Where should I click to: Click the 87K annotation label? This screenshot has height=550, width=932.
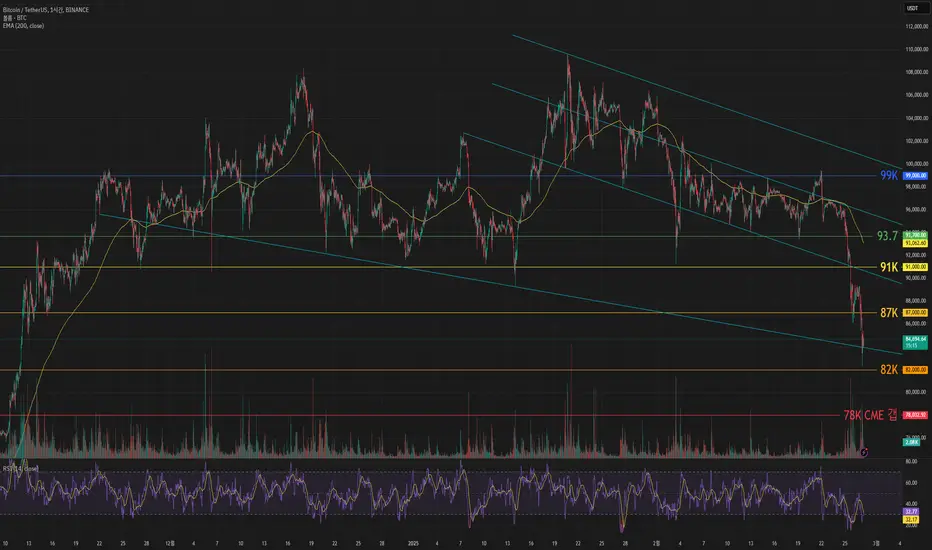(x=889, y=313)
